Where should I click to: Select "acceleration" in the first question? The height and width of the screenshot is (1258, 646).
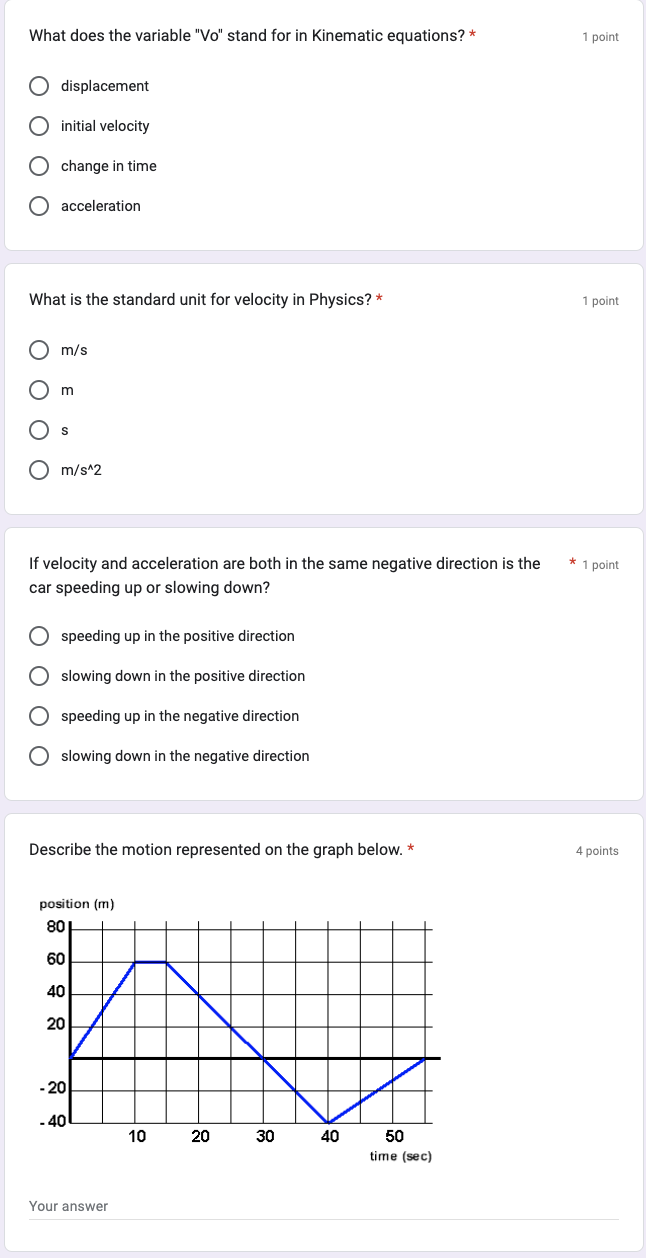(39, 206)
